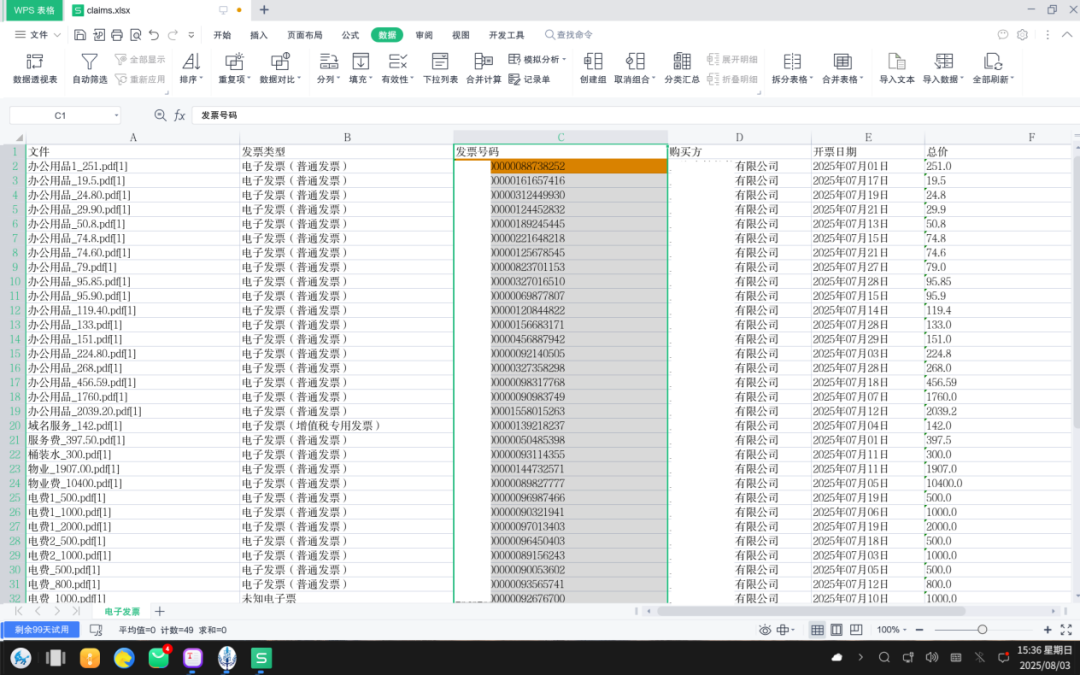
Task: Click the Undo arrow icon
Action: click(x=154, y=34)
